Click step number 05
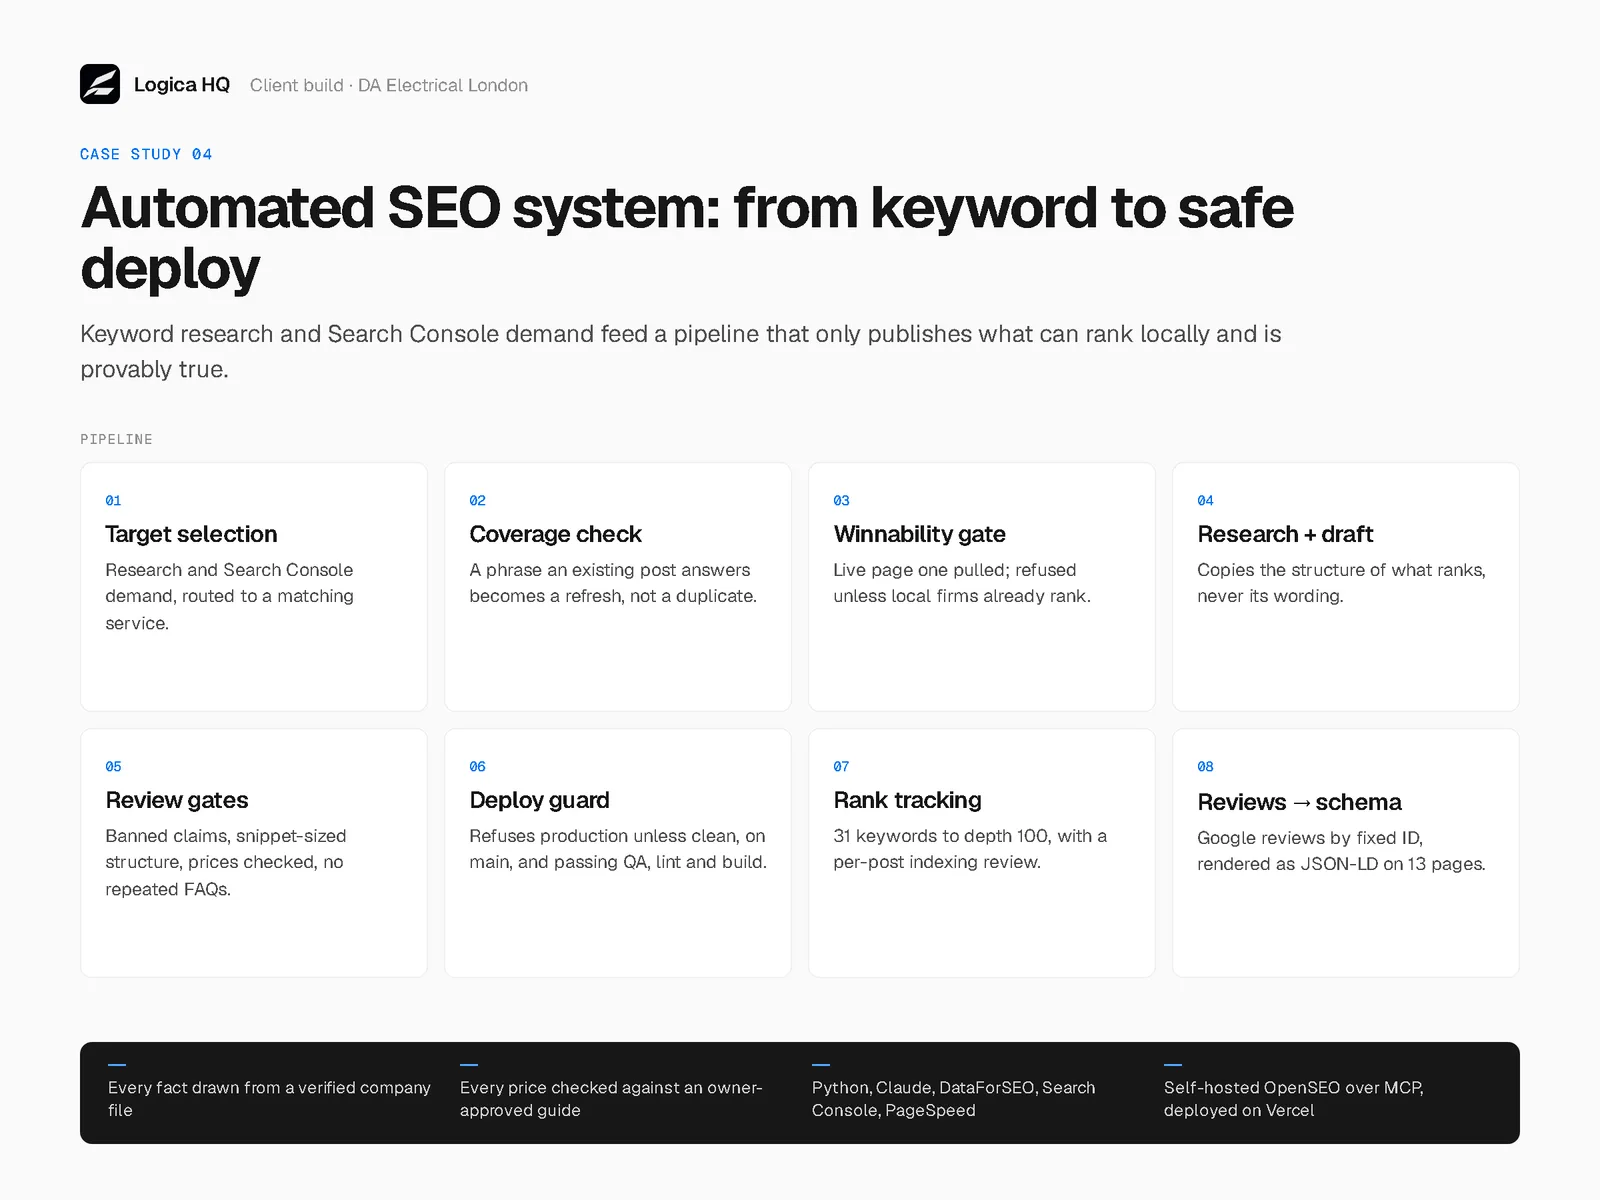Image resolution: width=1600 pixels, height=1200 pixels. point(113,766)
